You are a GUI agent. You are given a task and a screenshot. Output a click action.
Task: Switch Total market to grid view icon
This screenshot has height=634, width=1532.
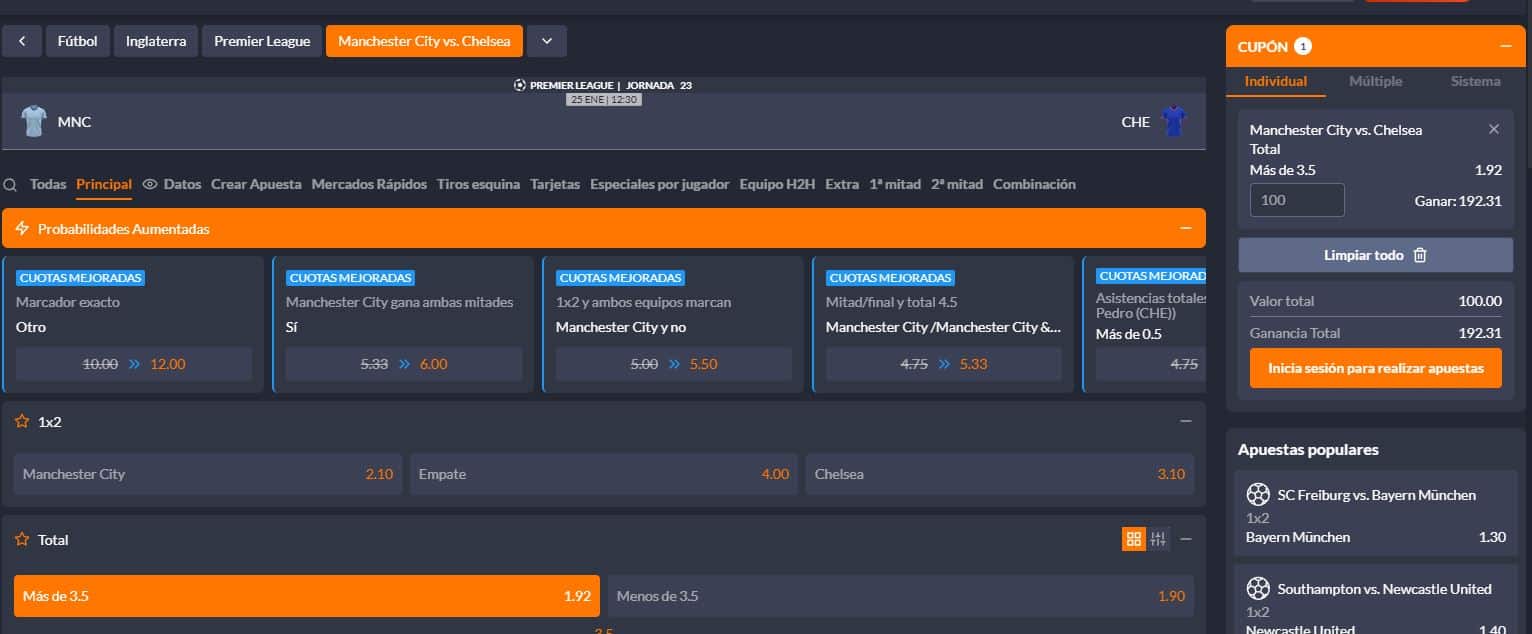(1133, 539)
